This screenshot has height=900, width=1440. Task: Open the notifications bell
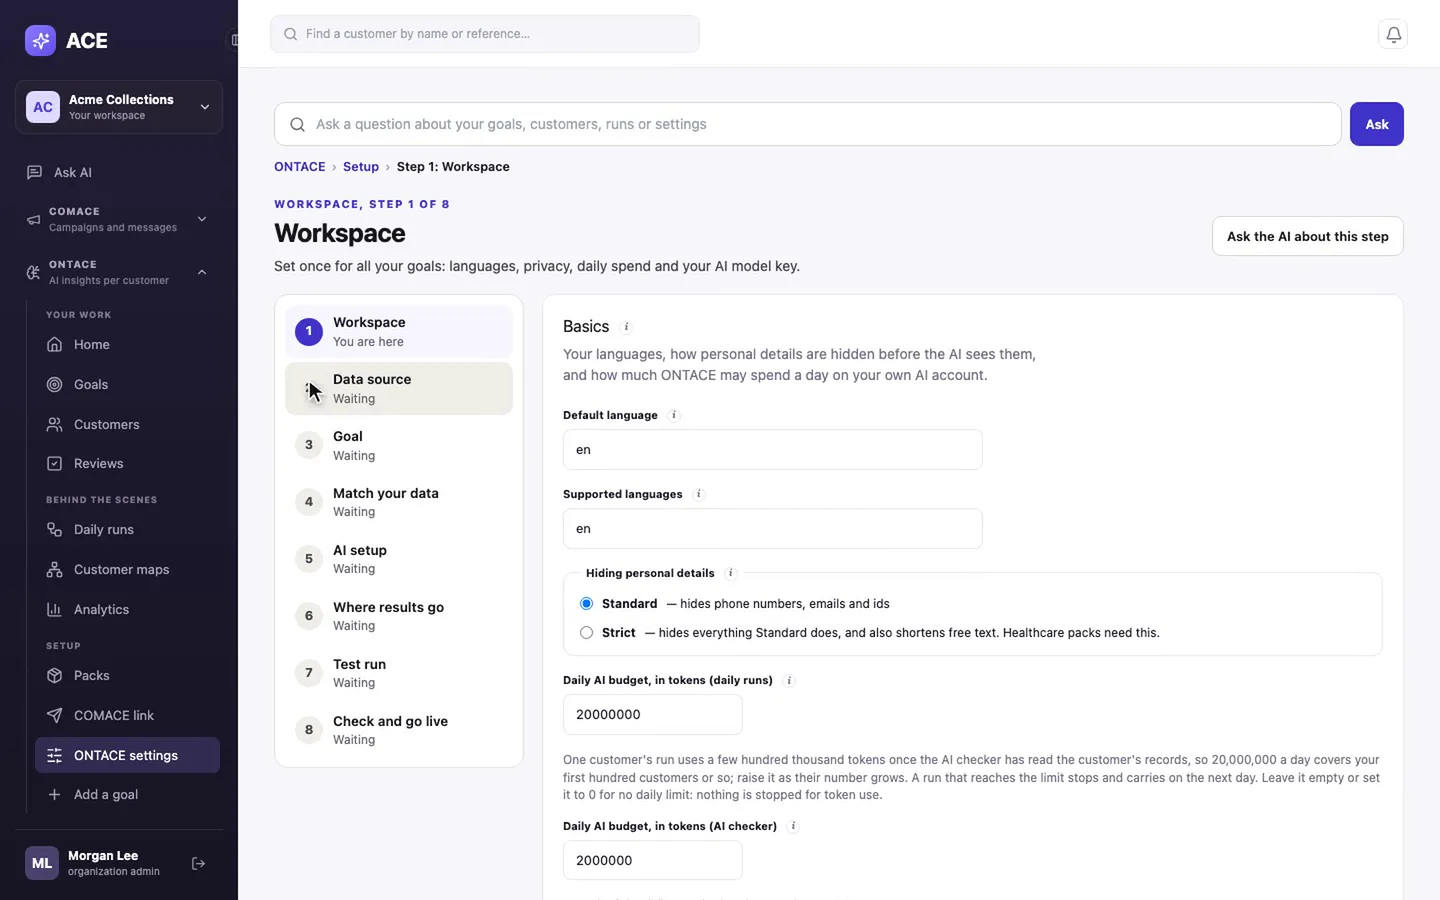[1393, 34]
